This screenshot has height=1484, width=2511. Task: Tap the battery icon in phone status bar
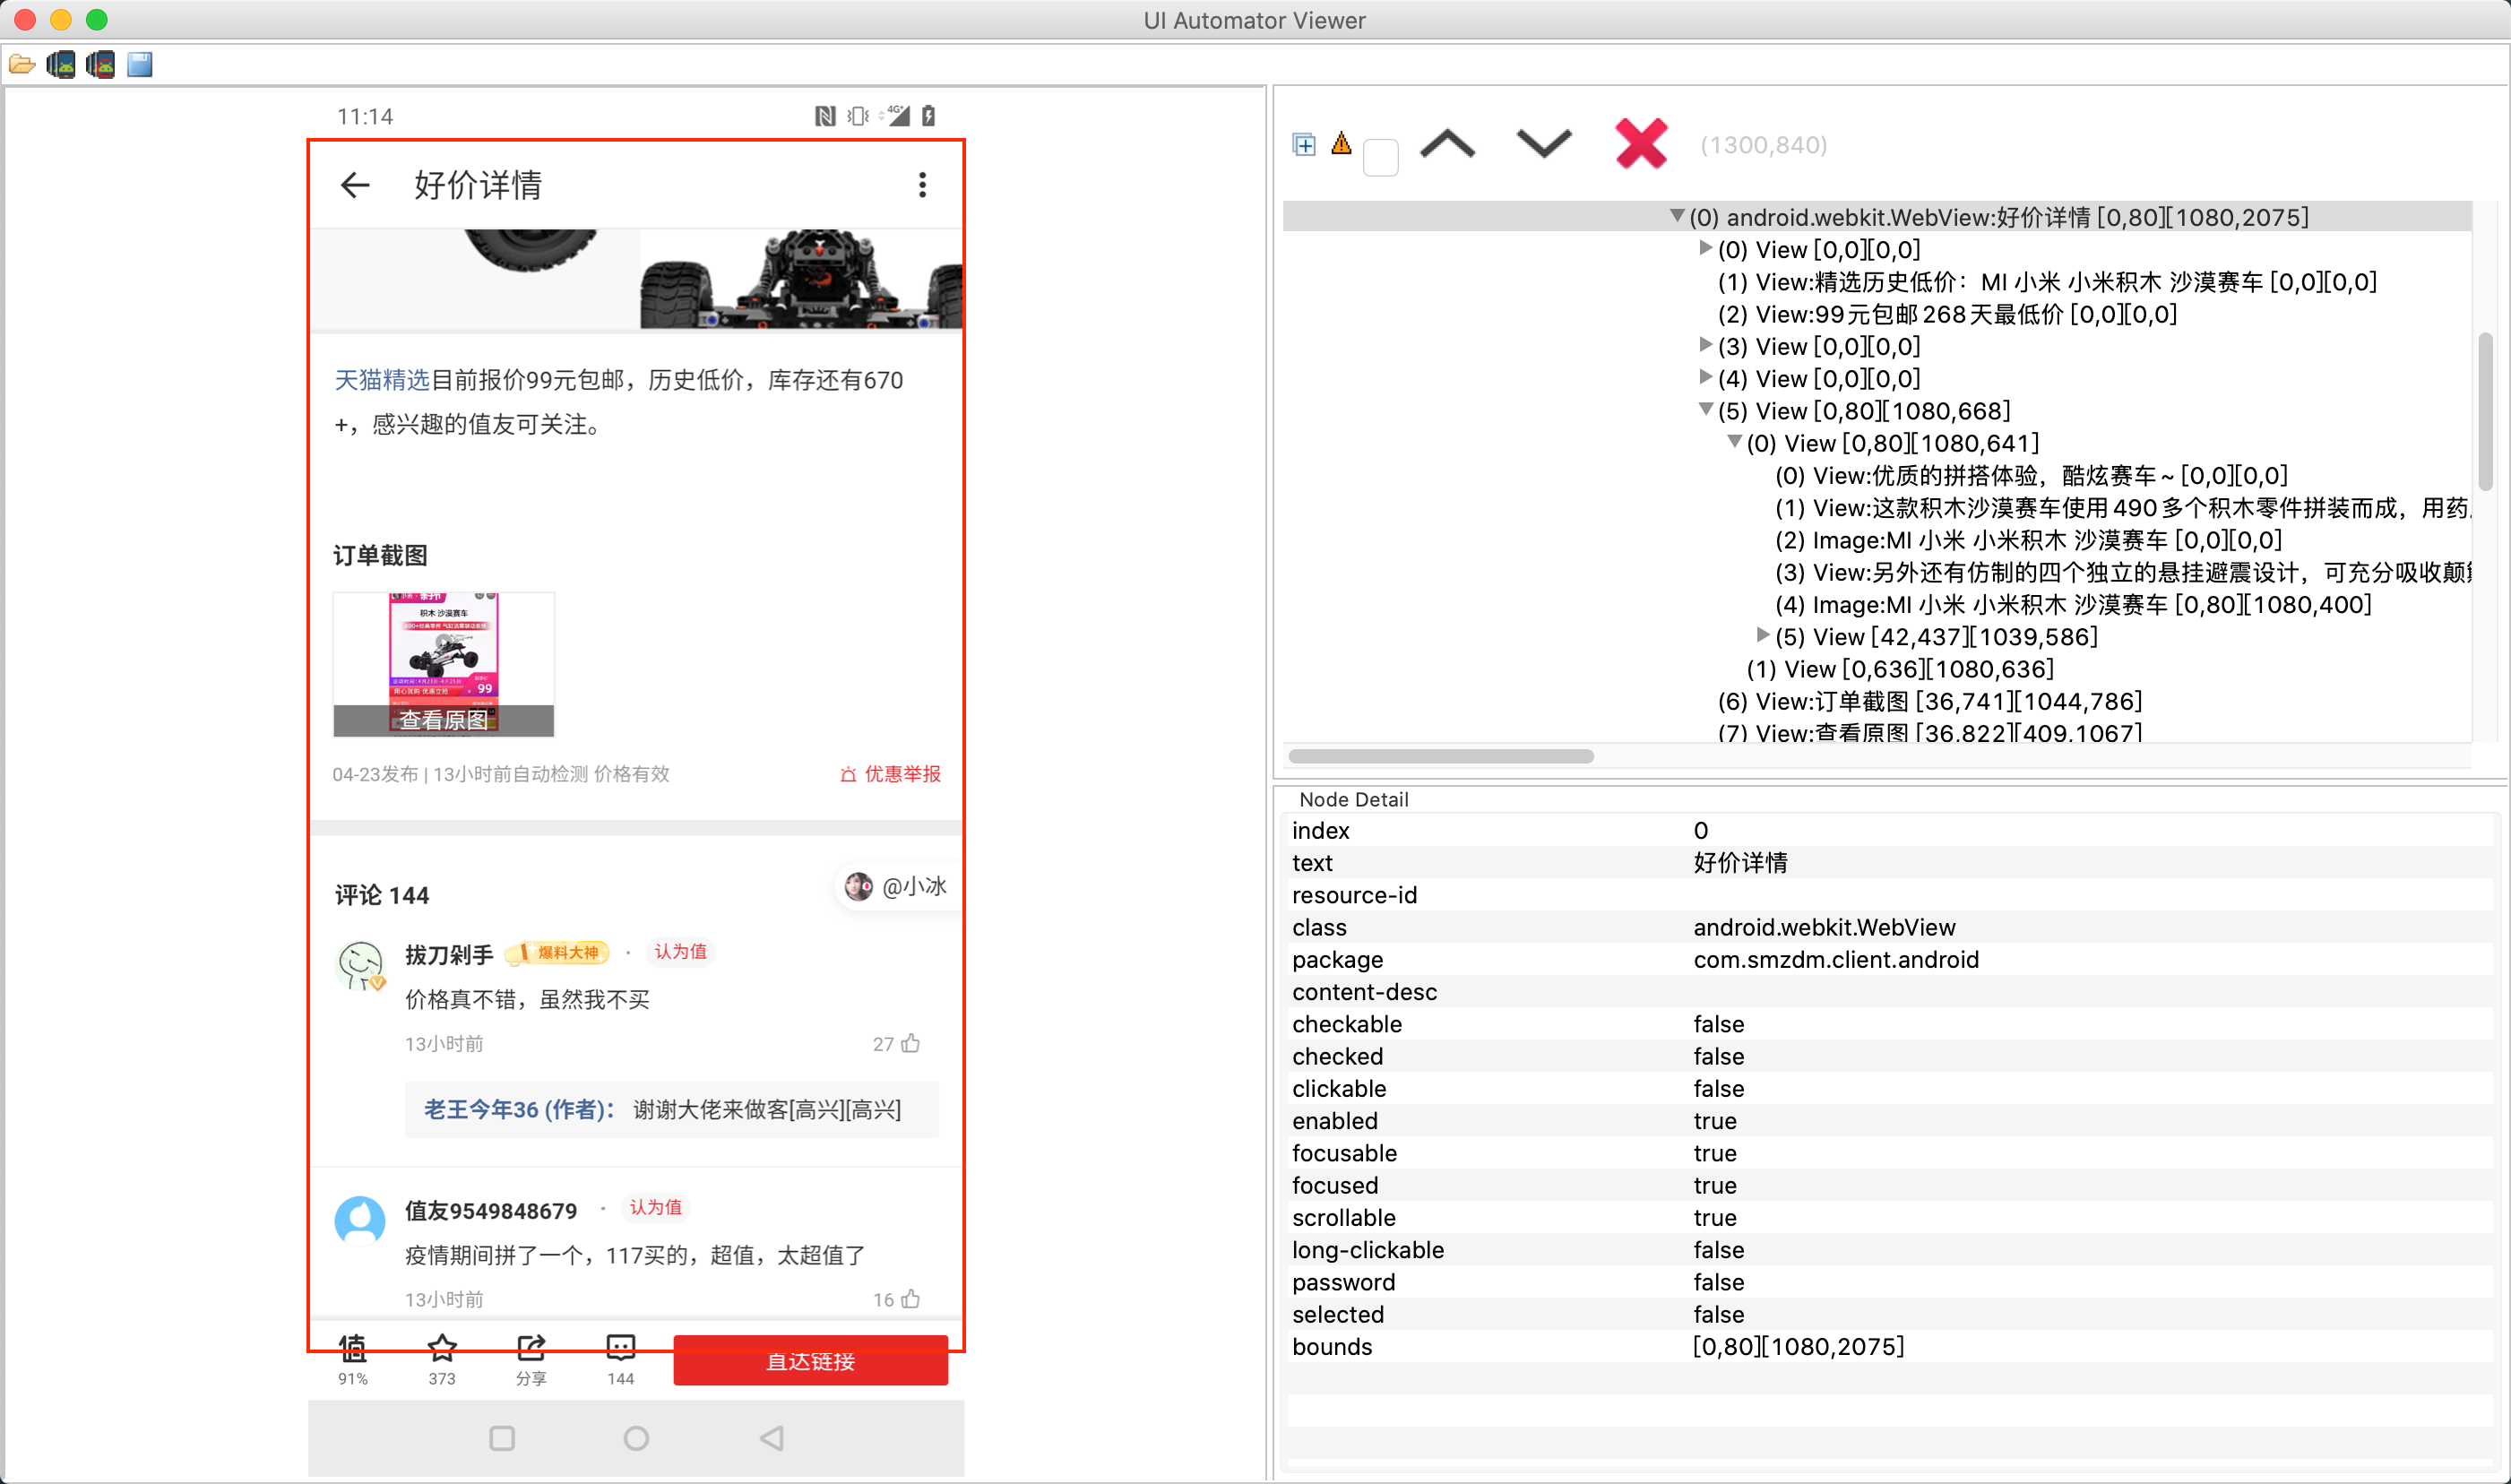tap(929, 116)
